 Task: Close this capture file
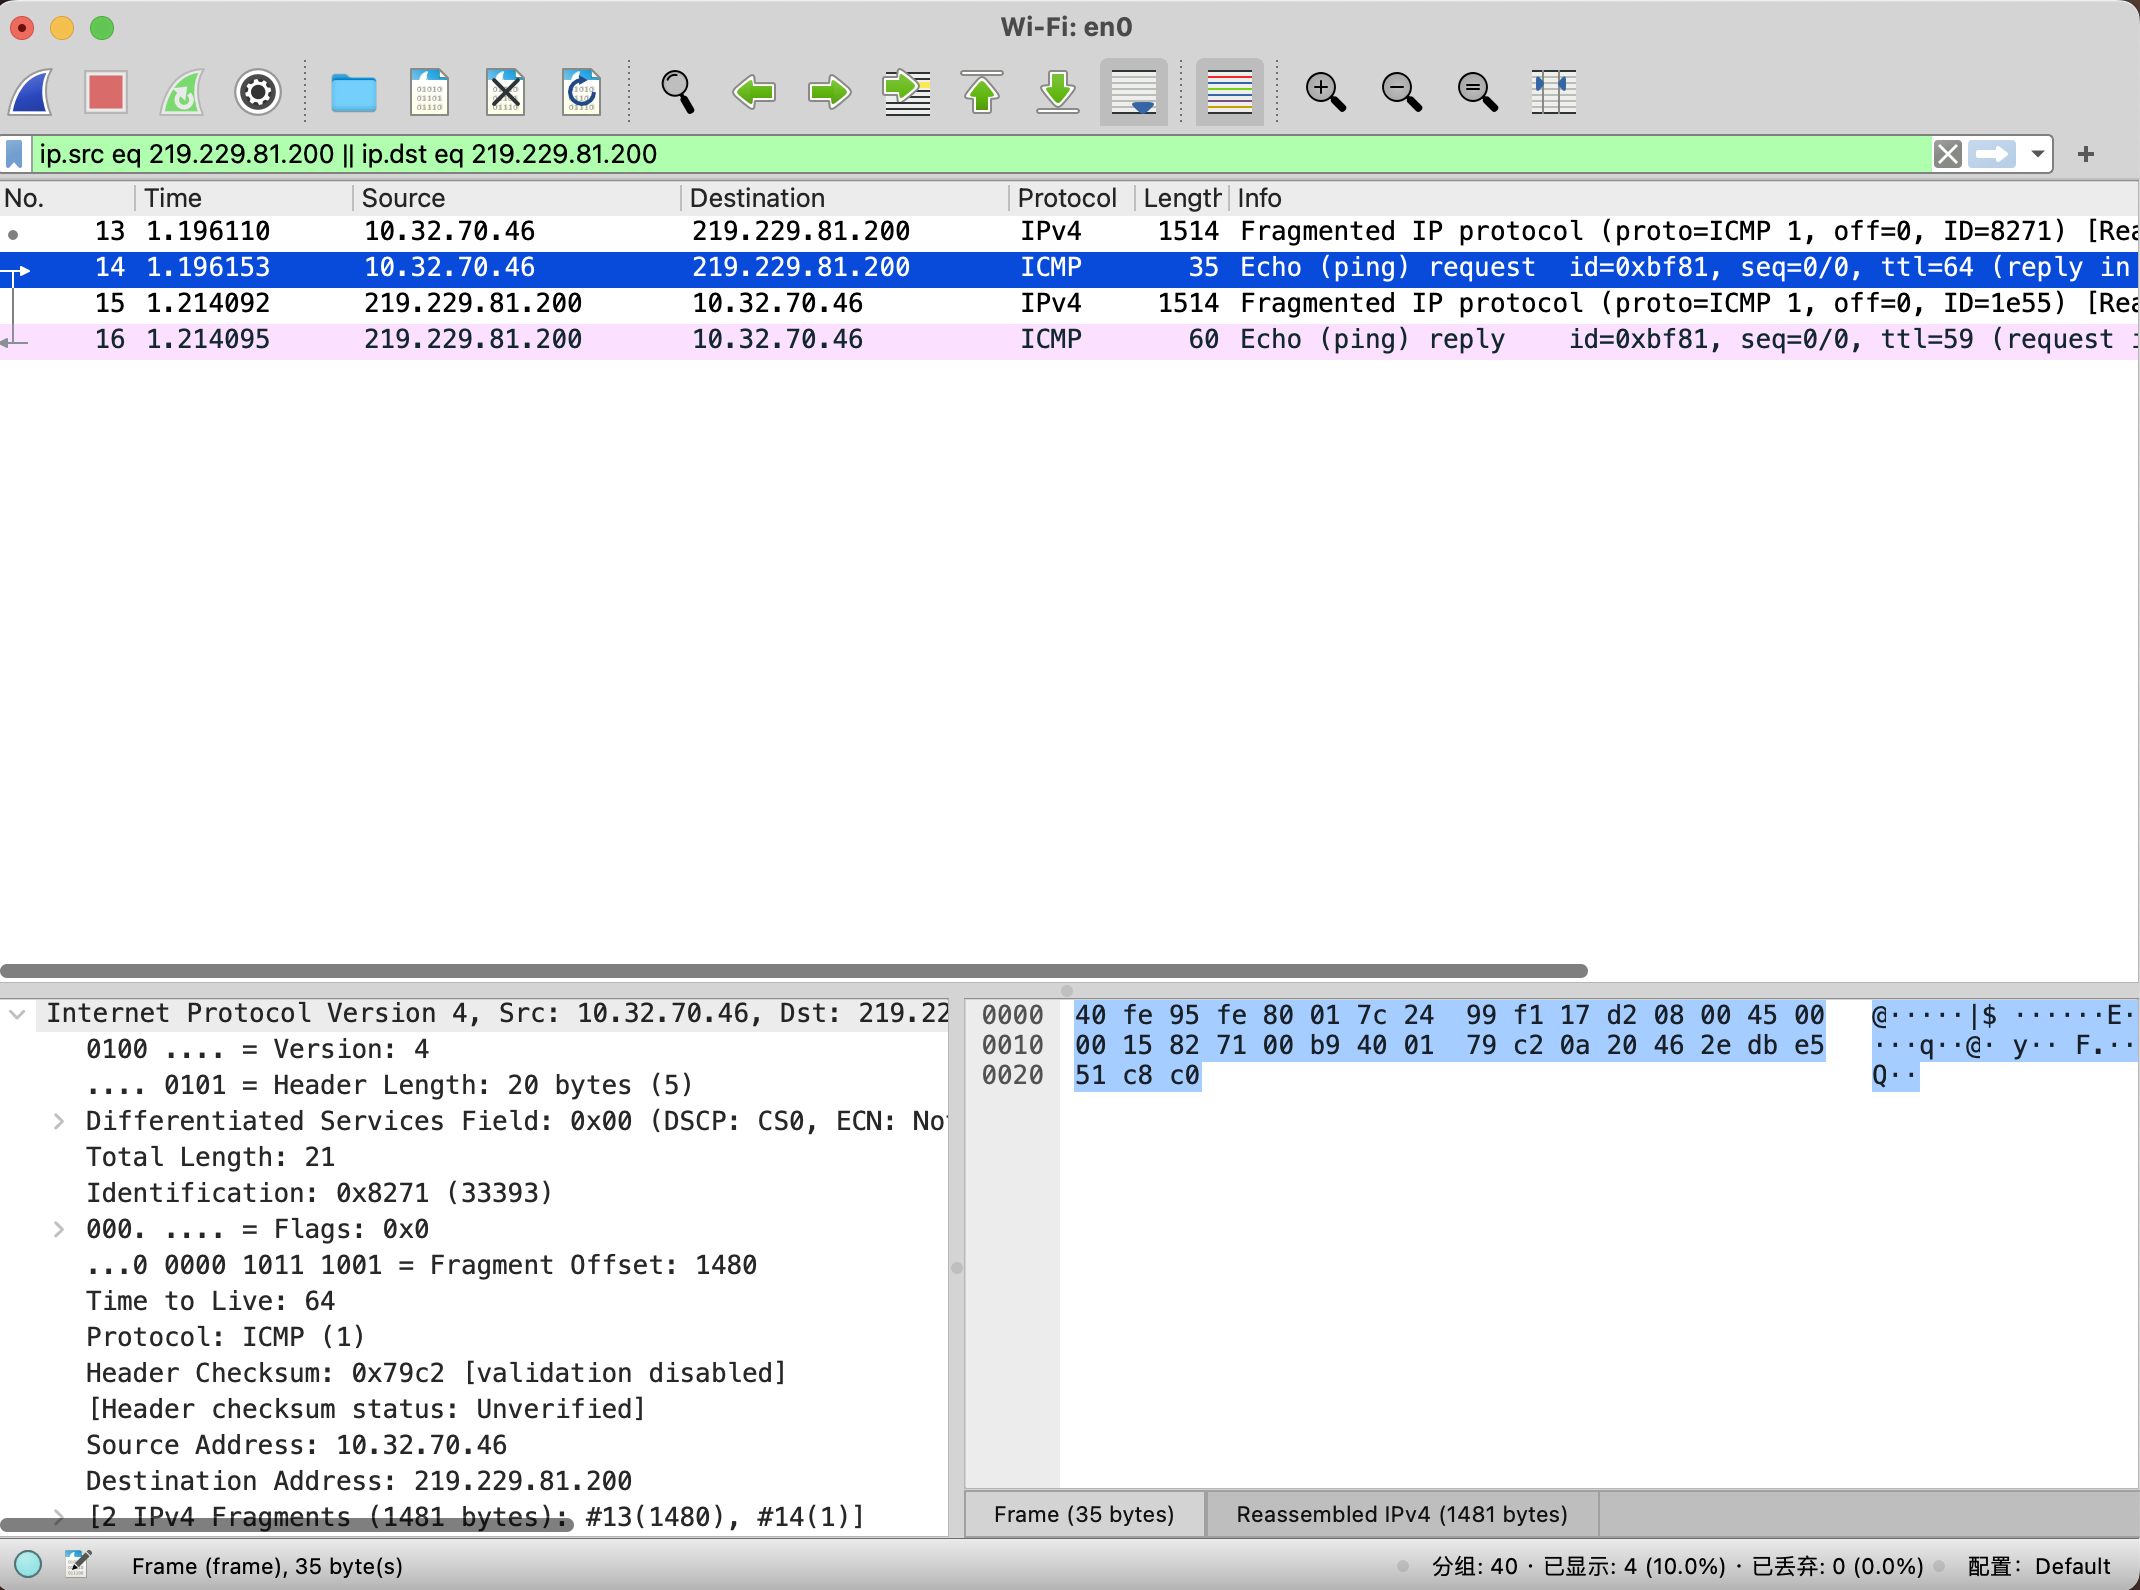(x=505, y=92)
